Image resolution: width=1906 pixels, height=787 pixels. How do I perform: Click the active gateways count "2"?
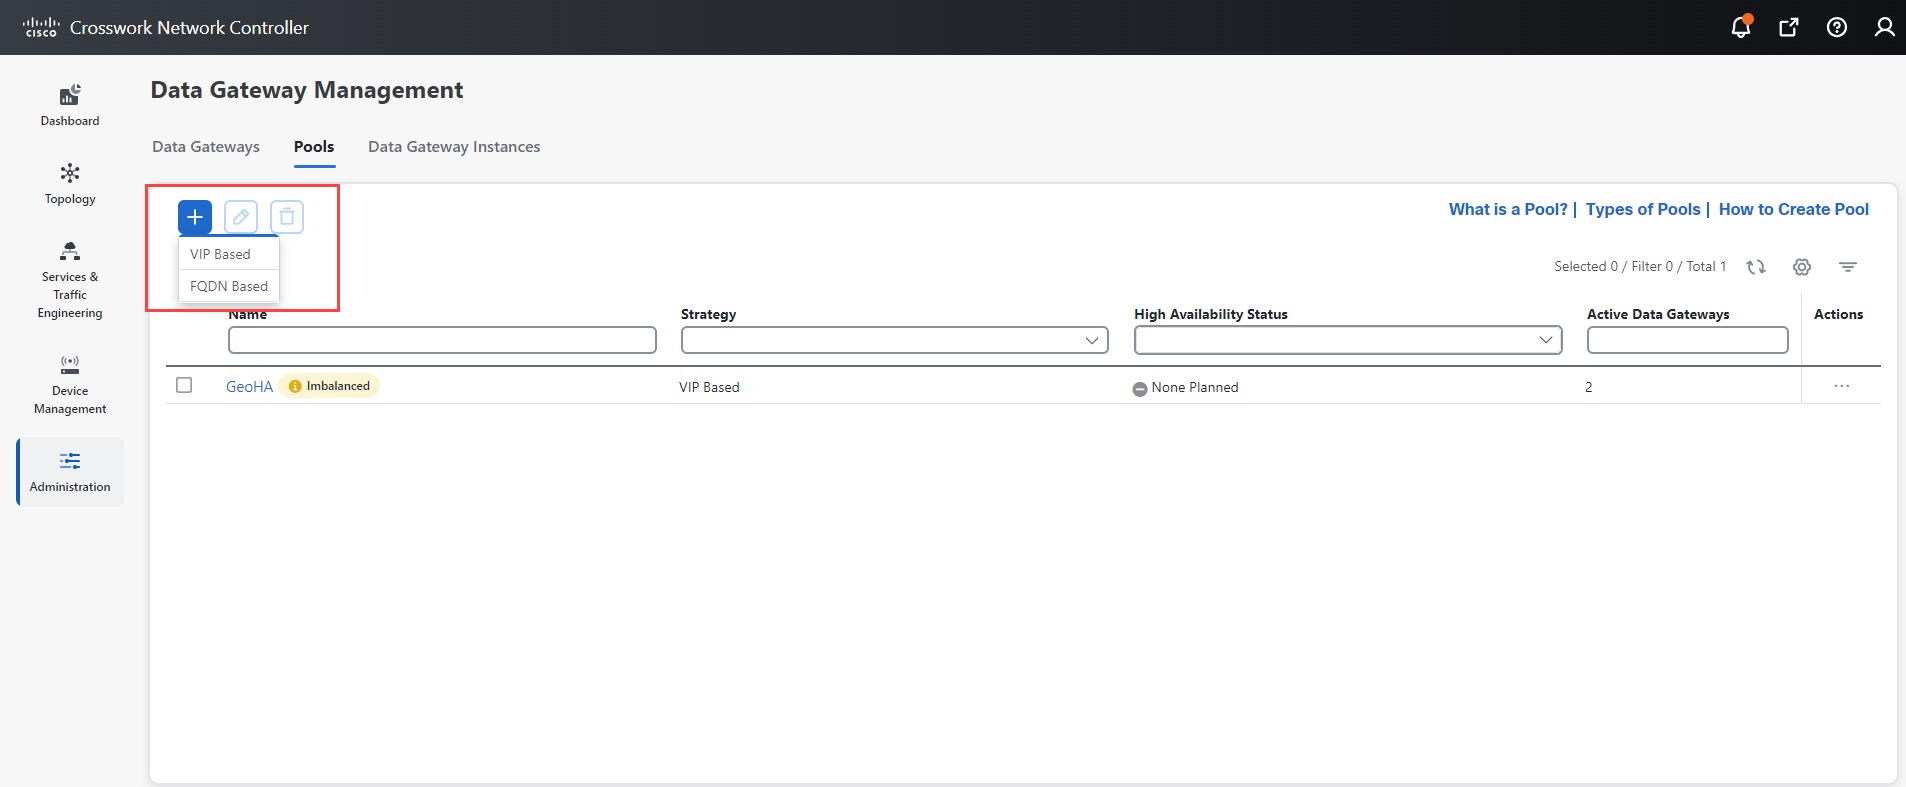coord(1588,387)
